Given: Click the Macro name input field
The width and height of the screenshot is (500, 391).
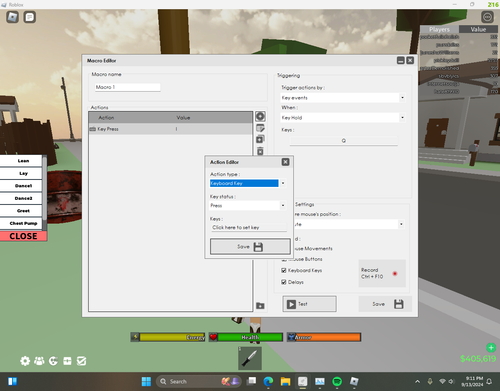Looking at the screenshot, I should pos(127,87).
